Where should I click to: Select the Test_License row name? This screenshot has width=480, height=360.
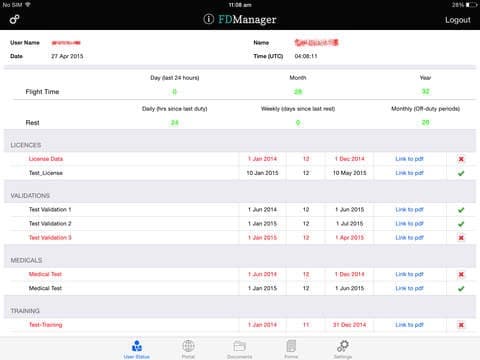[x=46, y=173]
